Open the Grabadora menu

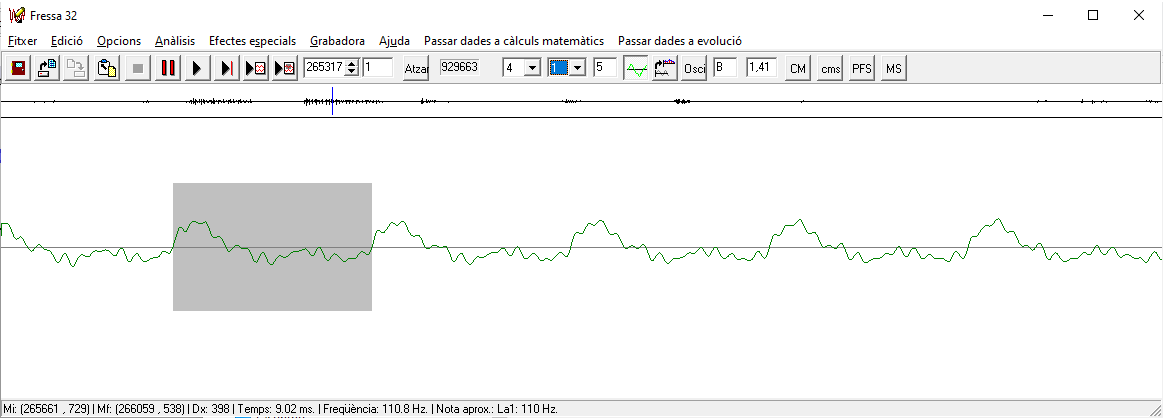pyautogui.click(x=337, y=41)
